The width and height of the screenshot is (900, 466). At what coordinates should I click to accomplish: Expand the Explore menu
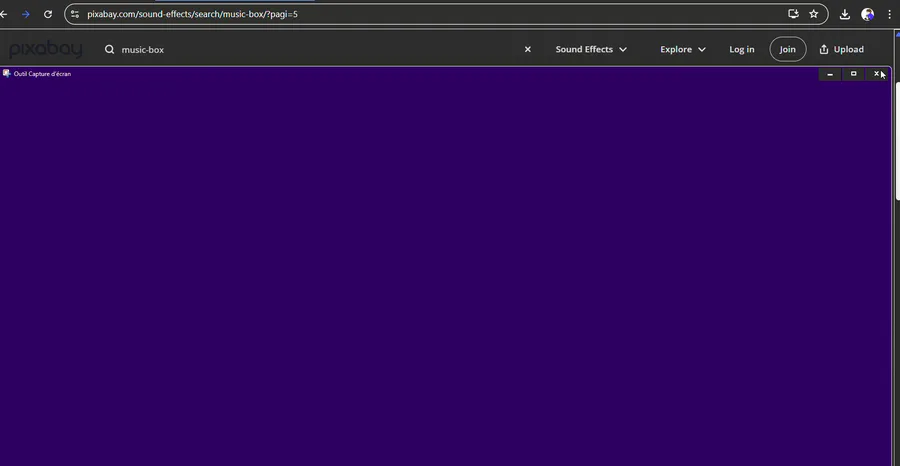683,49
